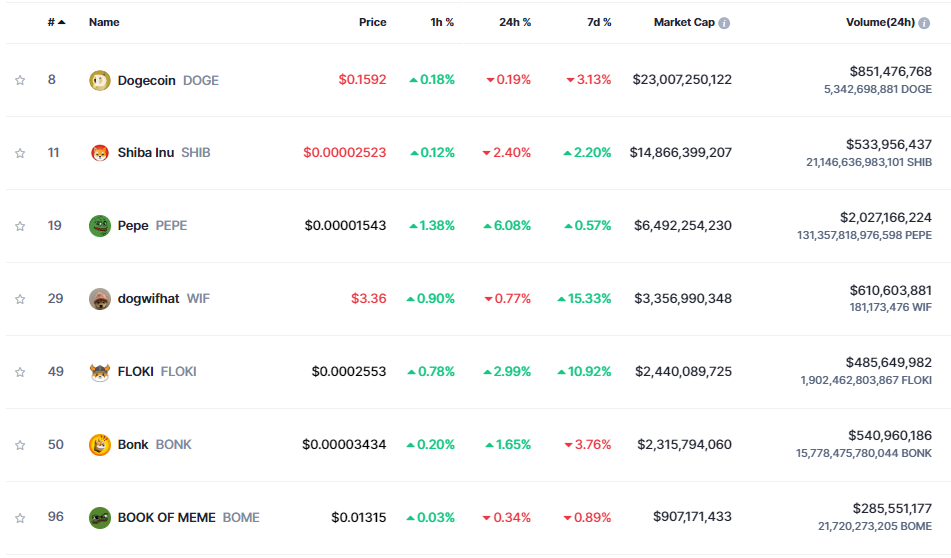
Task: Click the Dogecoin coin logo icon
Action: (99, 80)
